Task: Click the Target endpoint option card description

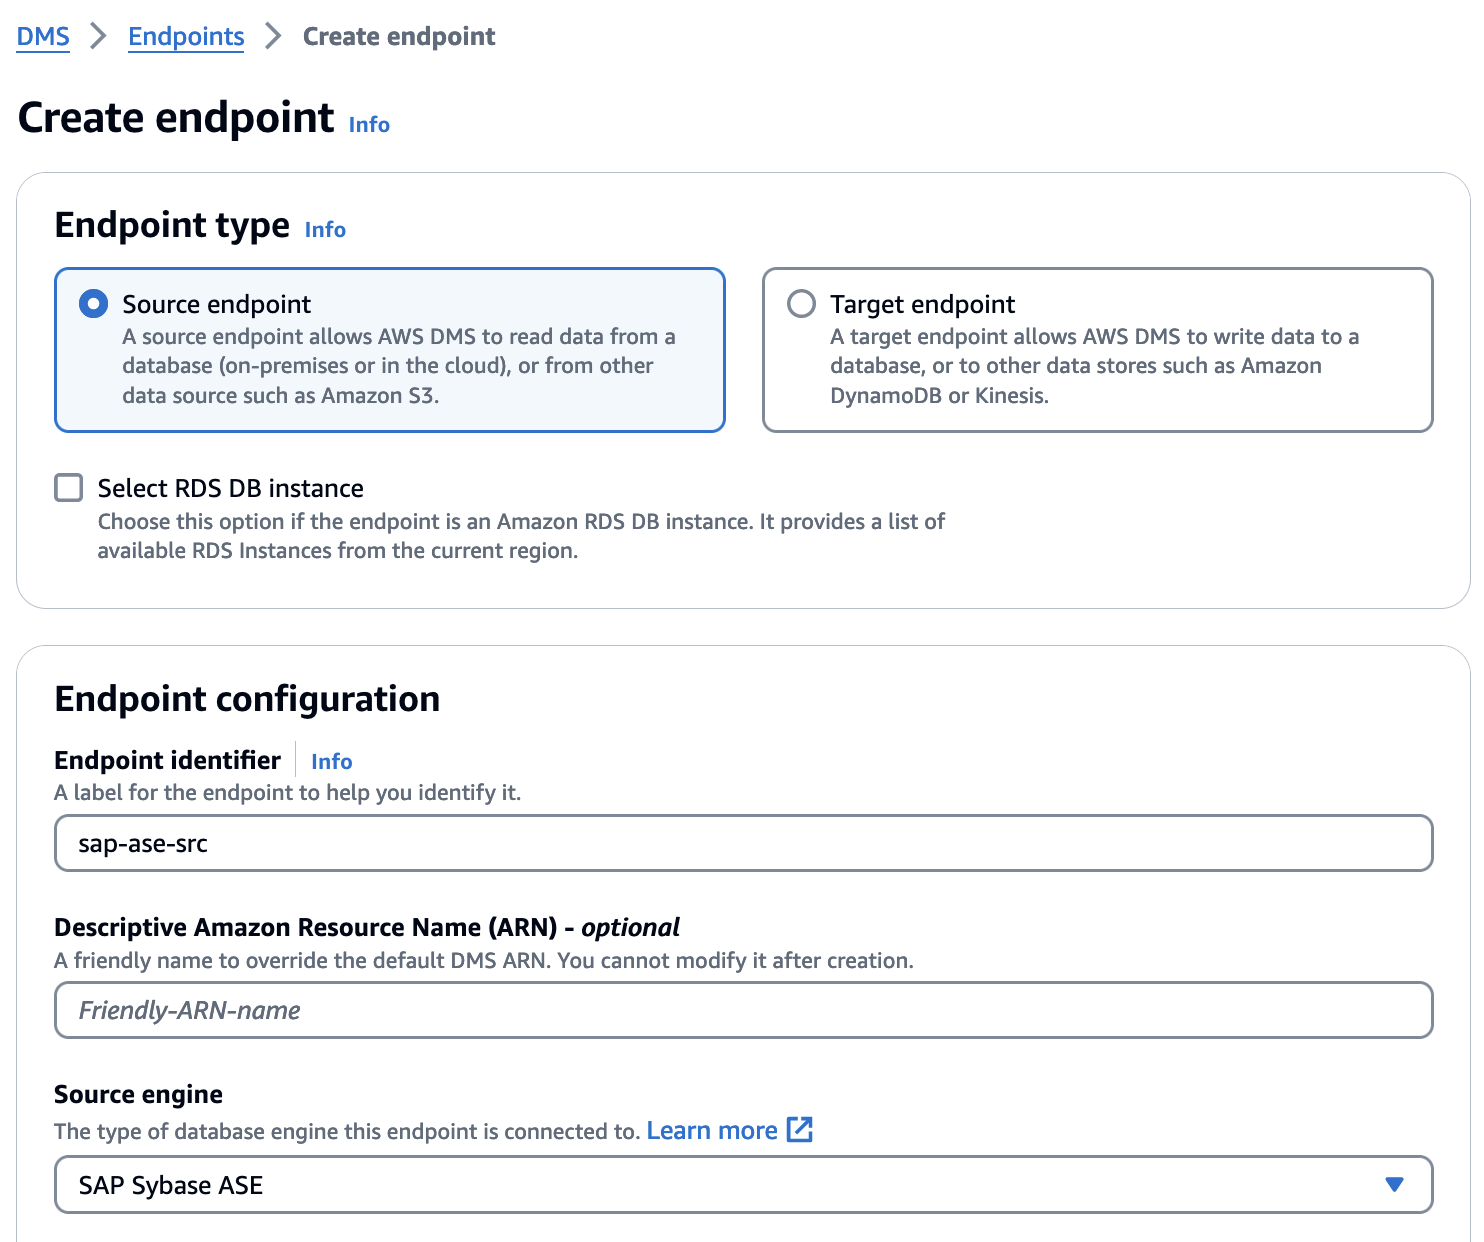Action: click(x=1094, y=366)
